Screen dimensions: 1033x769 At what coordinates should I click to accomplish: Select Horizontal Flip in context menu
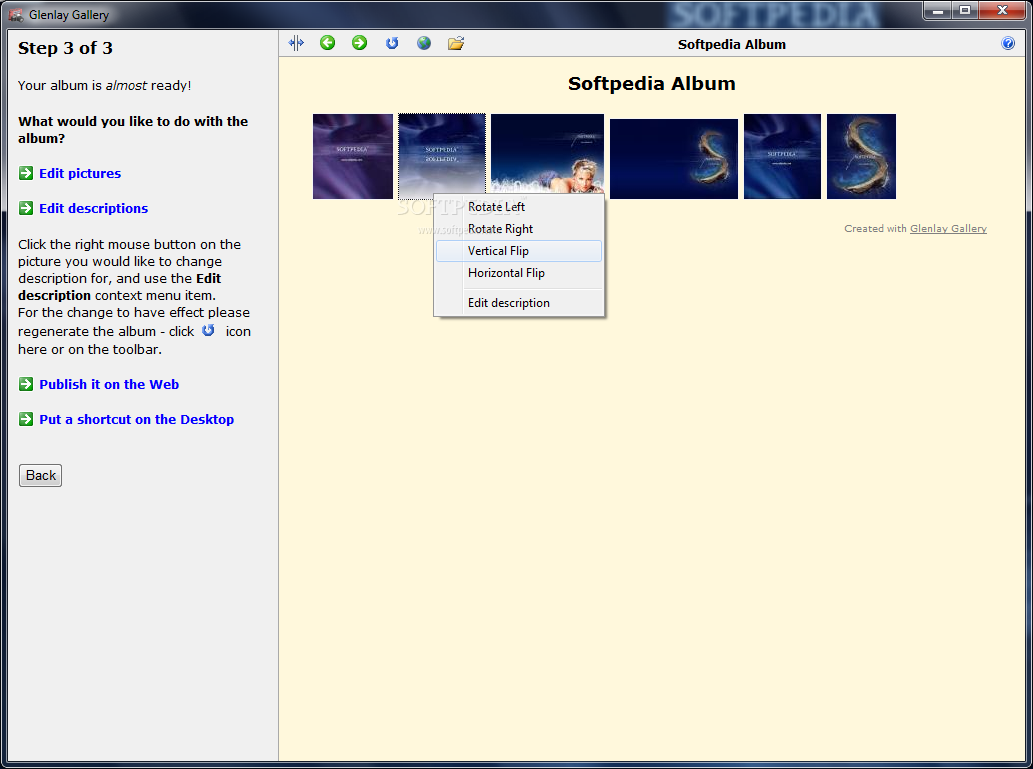(x=518, y=273)
